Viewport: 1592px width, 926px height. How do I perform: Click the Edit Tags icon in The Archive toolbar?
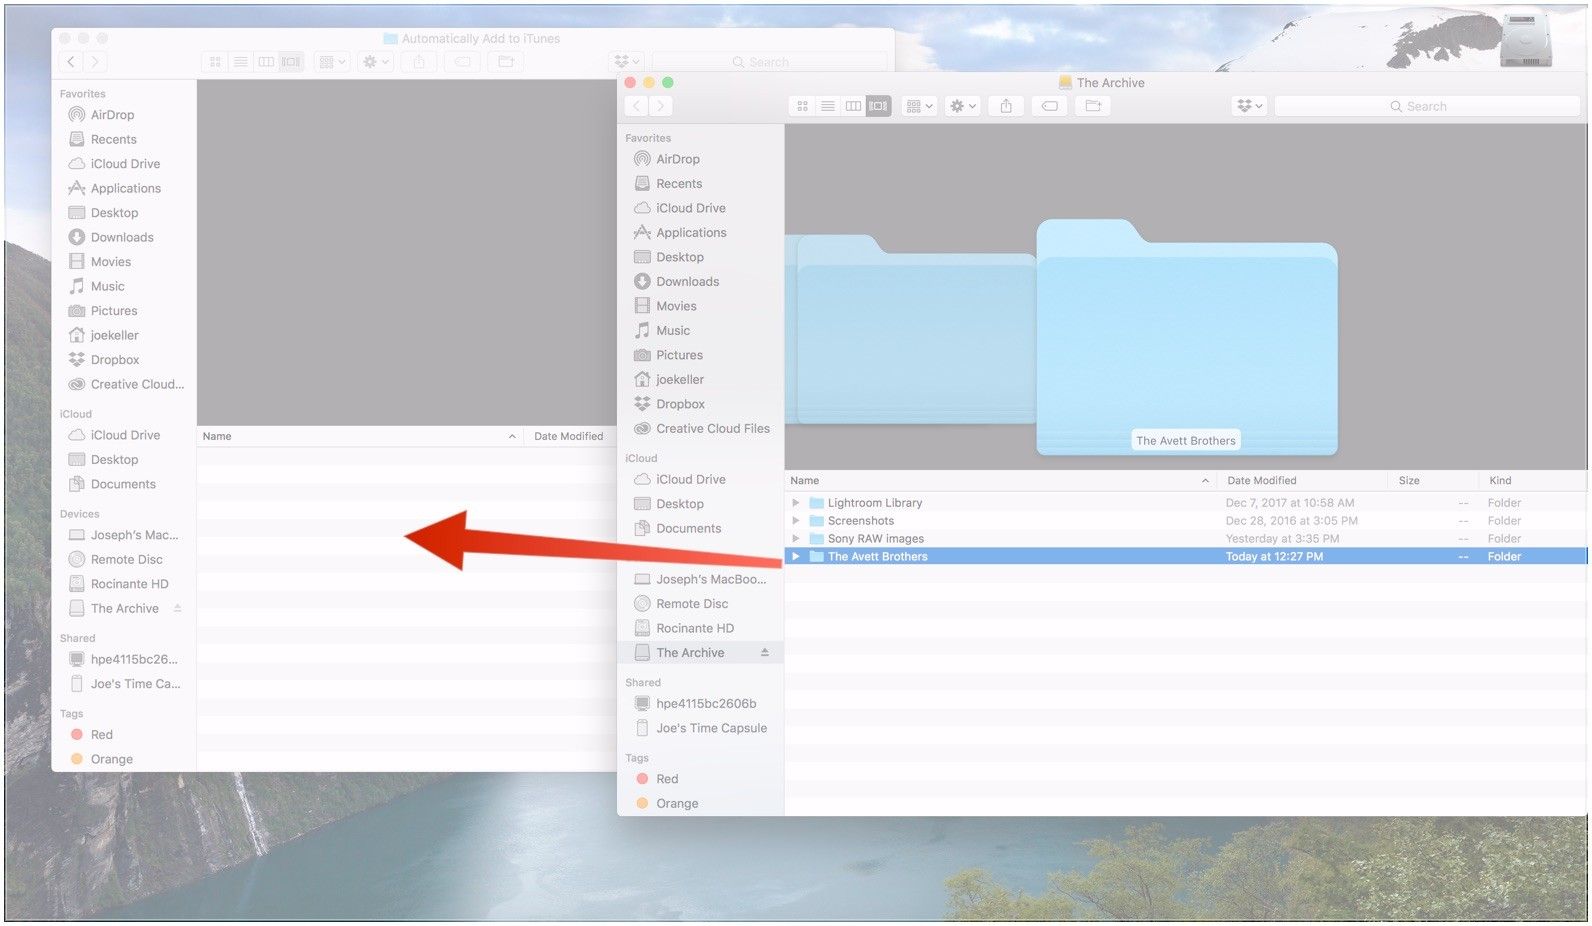[1050, 106]
